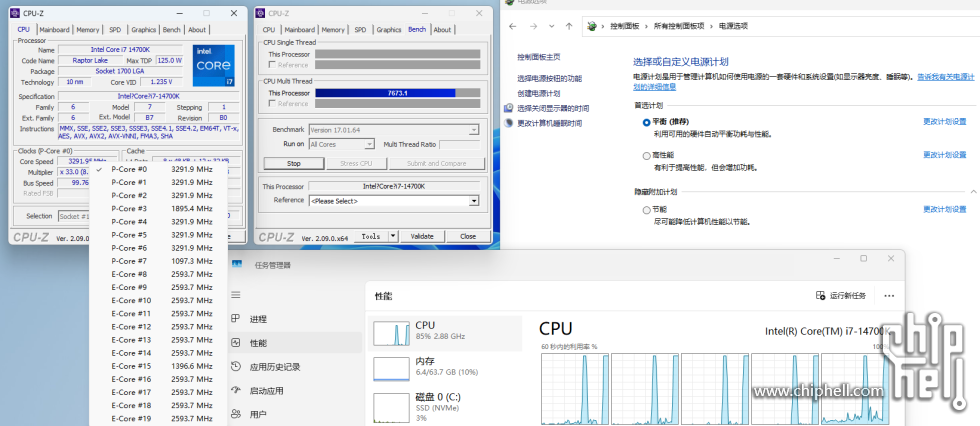Open Change when computer sleeps link
Viewport: 980px width, 426px height.
point(549,124)
